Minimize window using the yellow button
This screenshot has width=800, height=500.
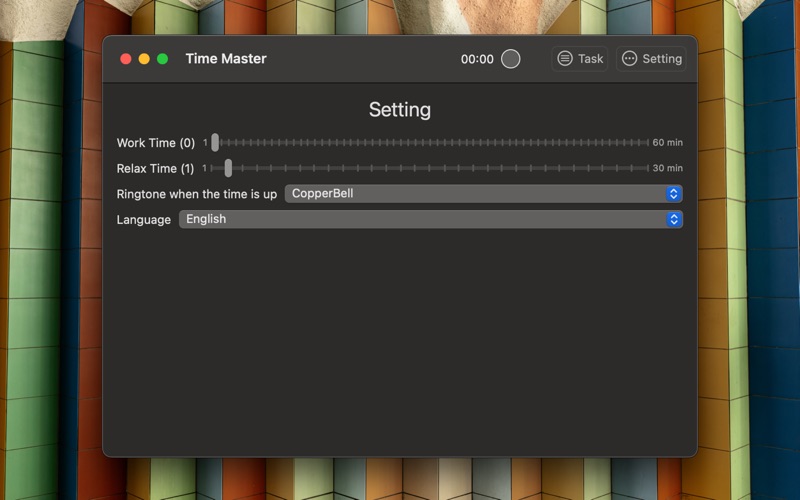144,59
